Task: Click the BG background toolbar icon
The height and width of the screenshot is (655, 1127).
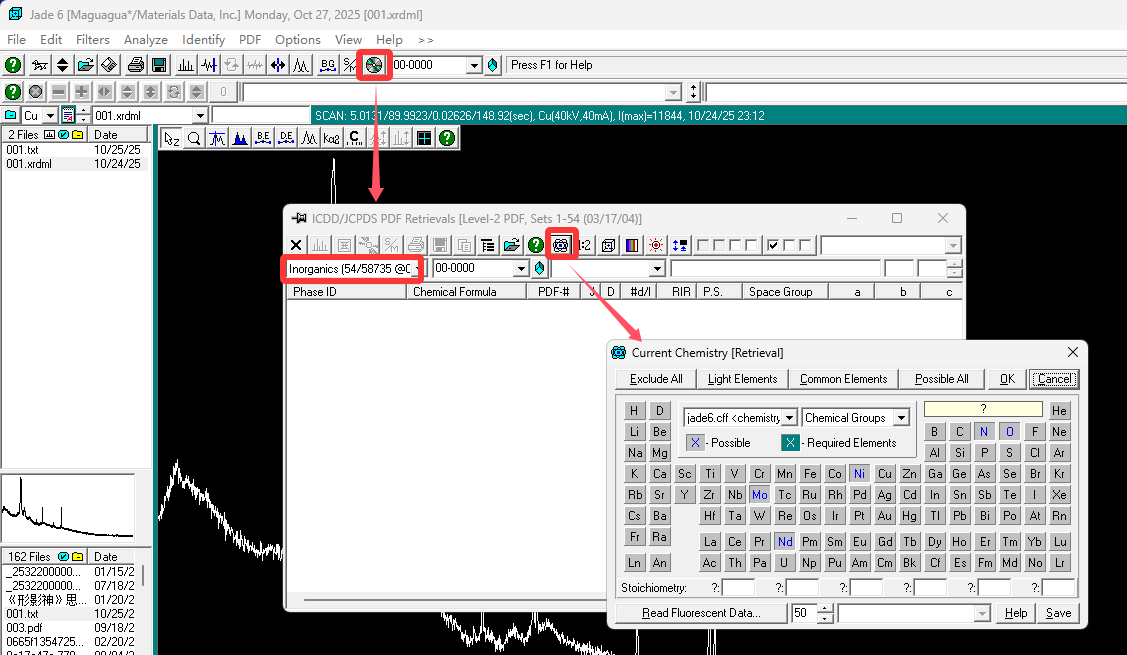Action: pyautogui.click(x=327, y=65)
